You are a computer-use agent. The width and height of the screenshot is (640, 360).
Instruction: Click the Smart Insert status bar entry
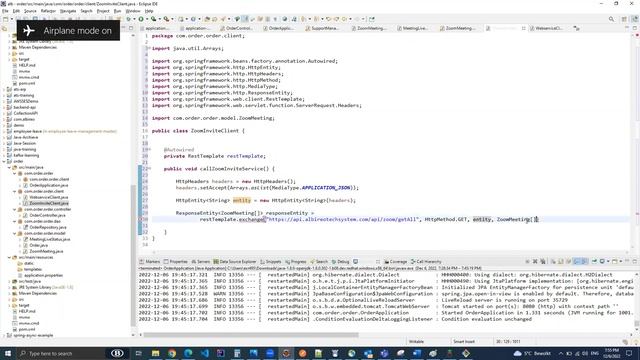[464, 341]
